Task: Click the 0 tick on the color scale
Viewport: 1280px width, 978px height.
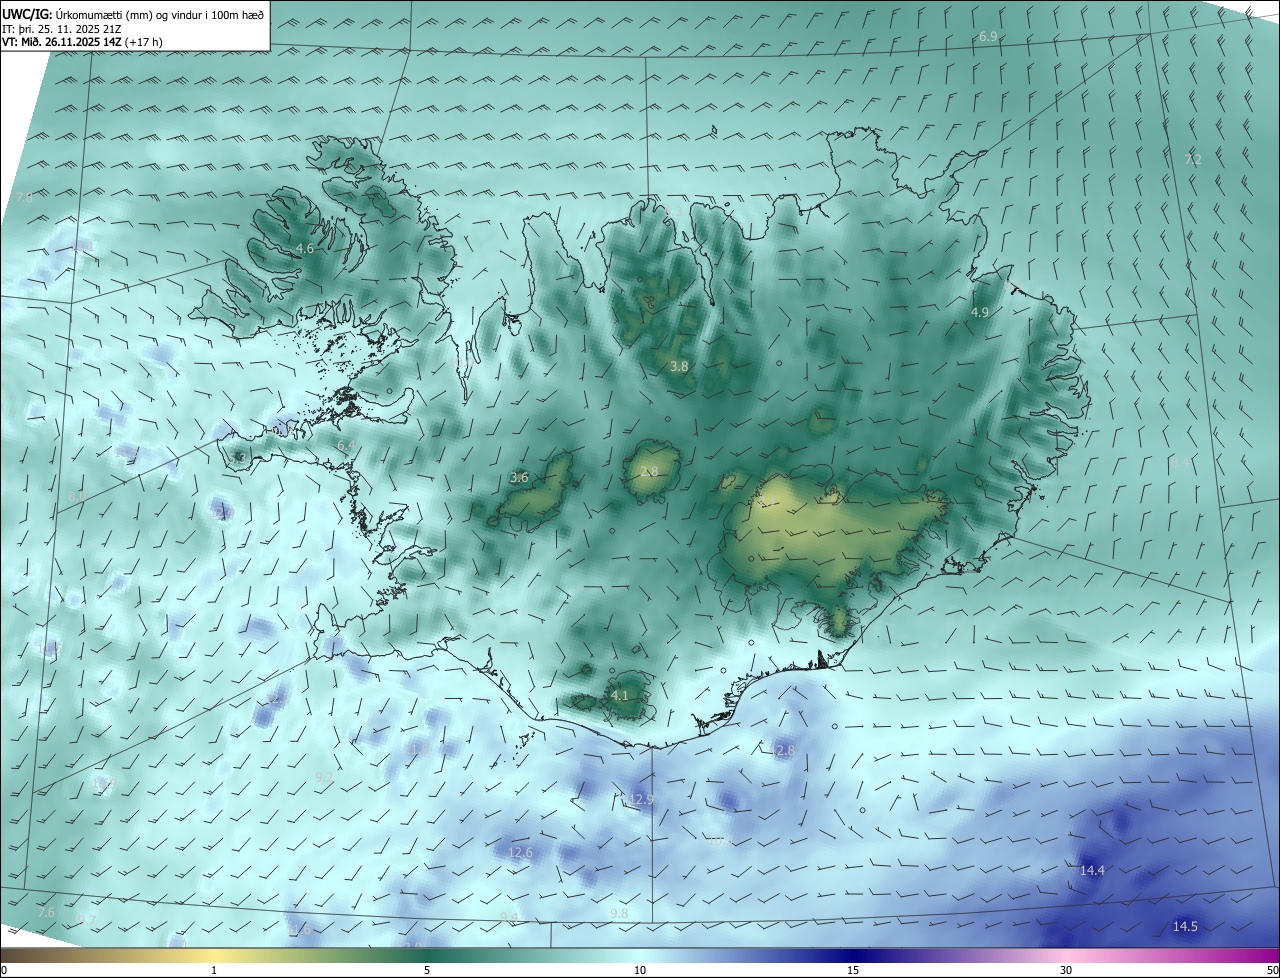Action: (x=4, y=970)
